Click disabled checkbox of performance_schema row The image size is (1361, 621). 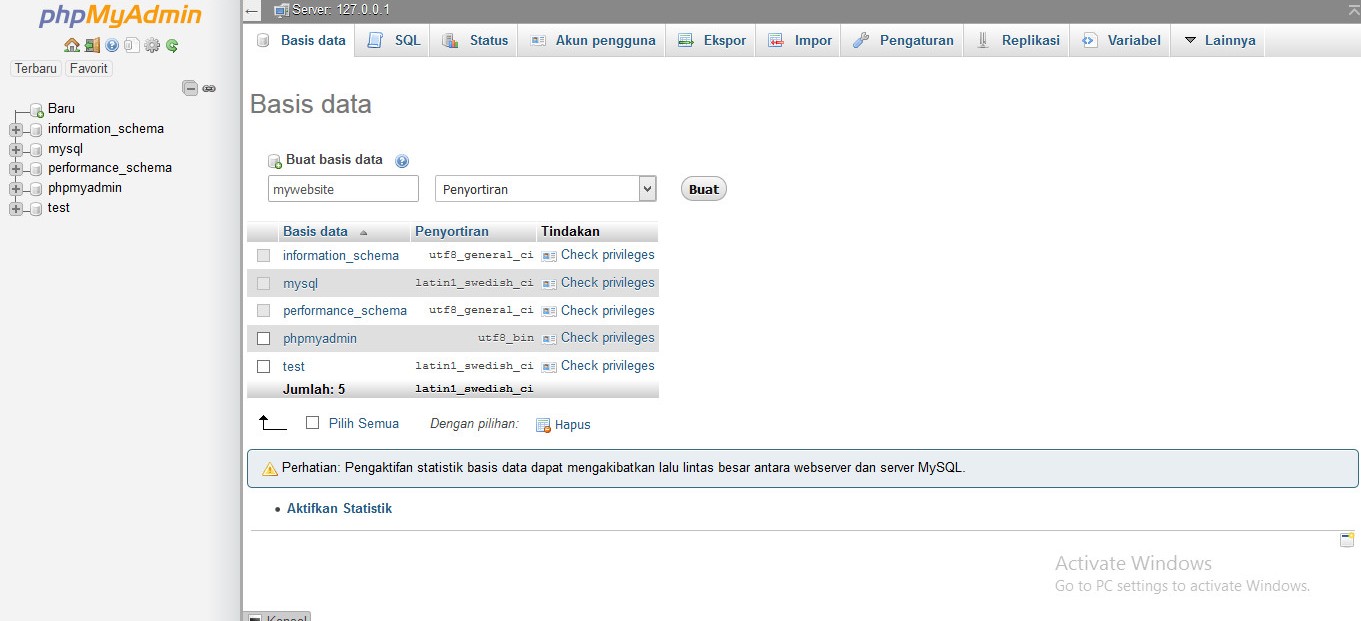(x=264, y=311)
